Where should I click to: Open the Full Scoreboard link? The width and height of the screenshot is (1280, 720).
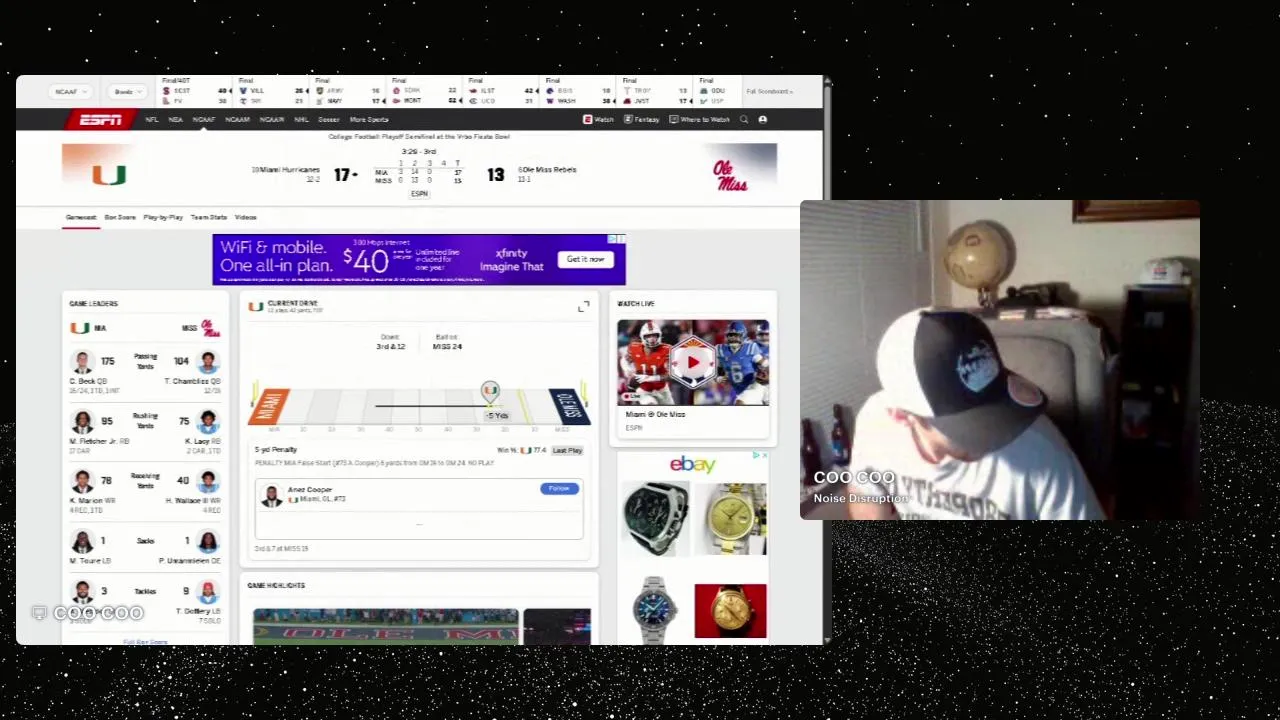click(770, 92)
